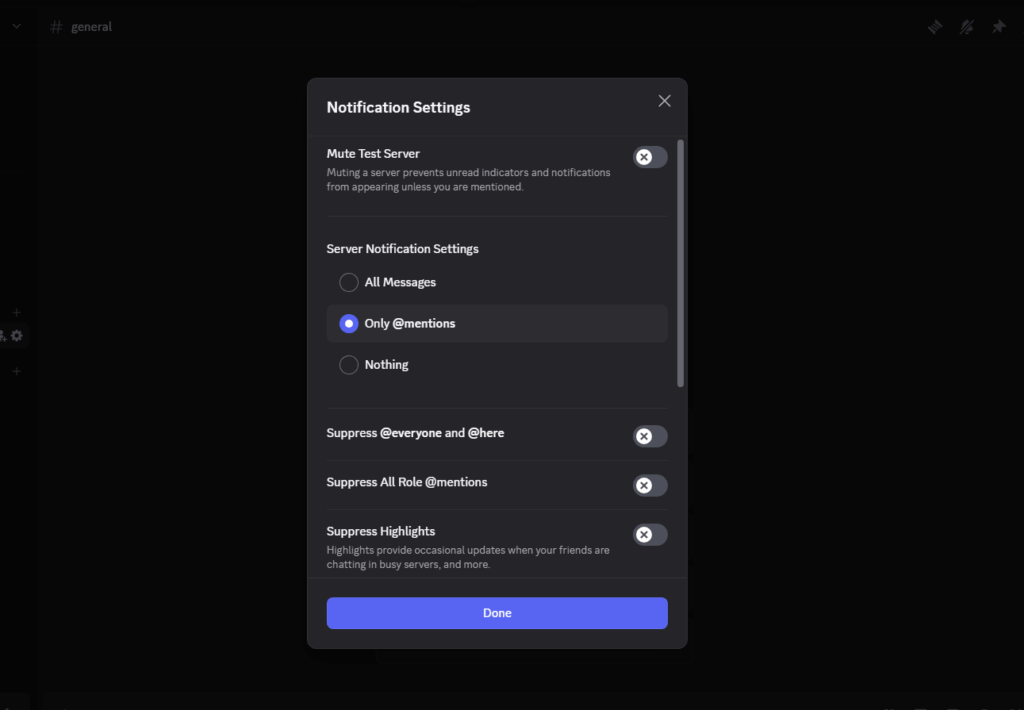Click the notification bell icon in the header

[x=966, y=27]
